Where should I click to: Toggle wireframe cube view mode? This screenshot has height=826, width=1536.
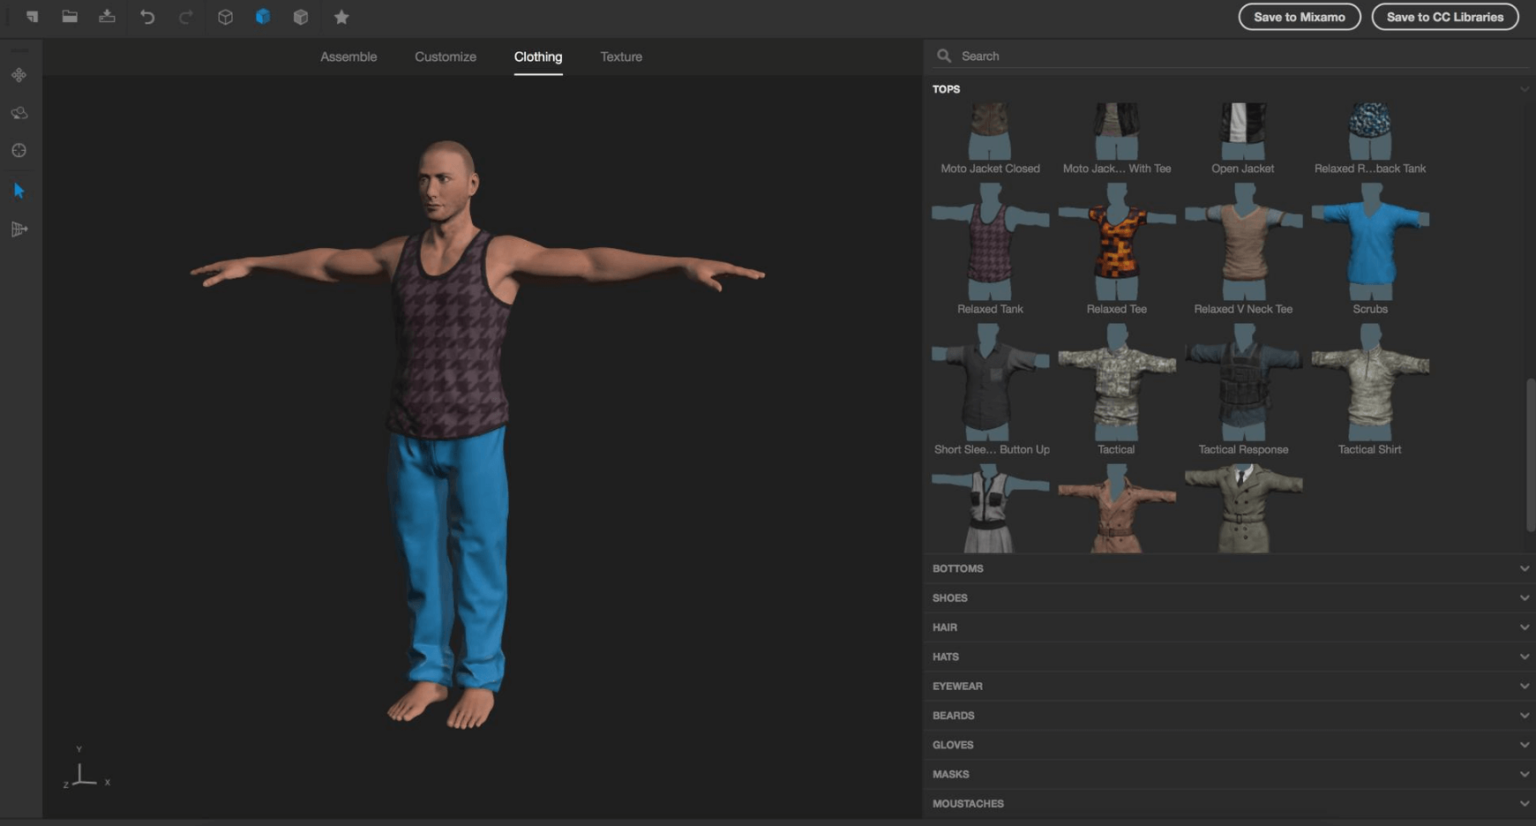point(225,17)
